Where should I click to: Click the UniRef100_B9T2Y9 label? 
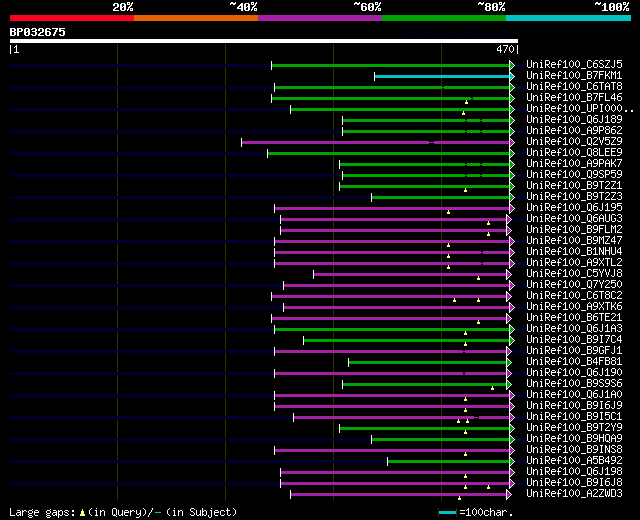click(x=574, y=428)
